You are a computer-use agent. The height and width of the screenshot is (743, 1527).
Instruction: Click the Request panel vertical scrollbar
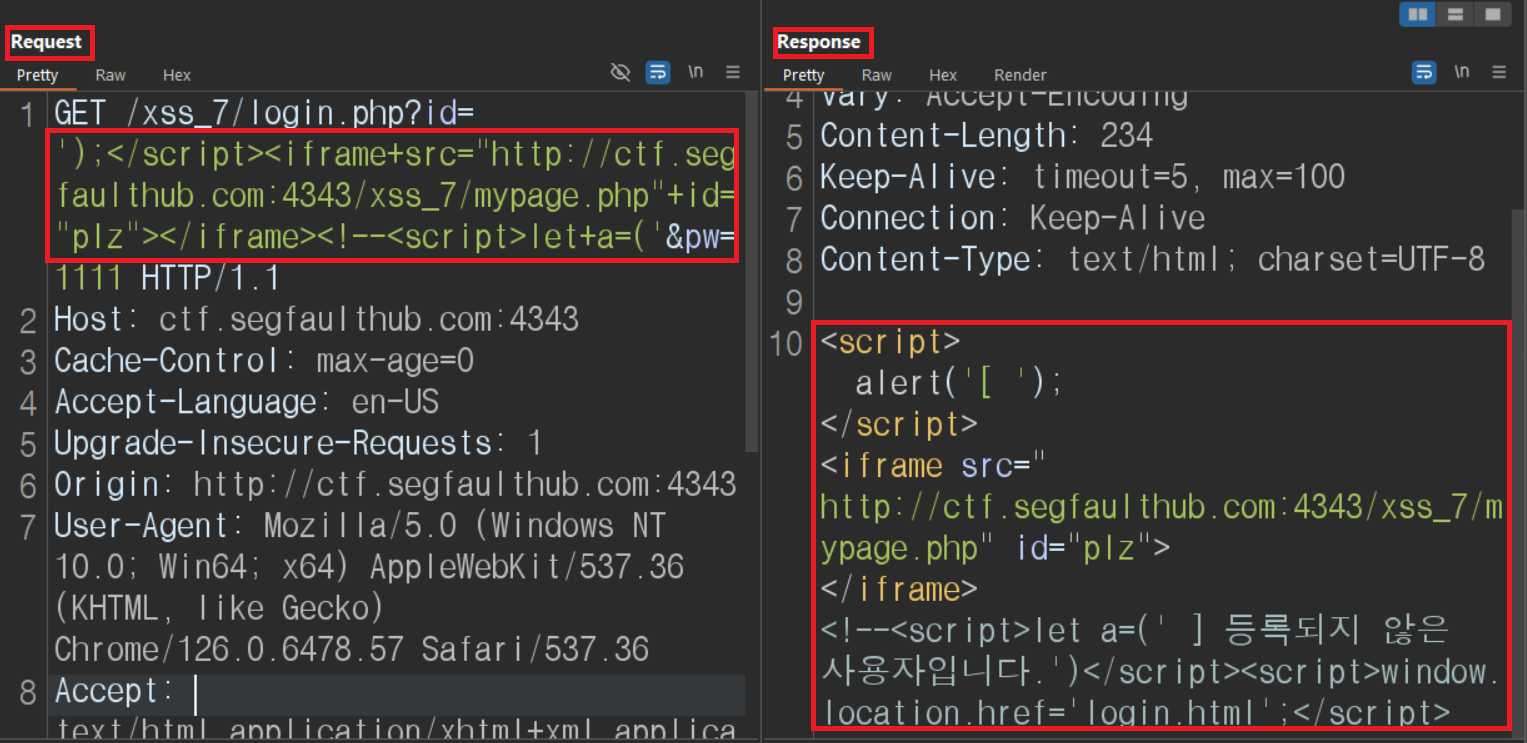pos(752,270)
